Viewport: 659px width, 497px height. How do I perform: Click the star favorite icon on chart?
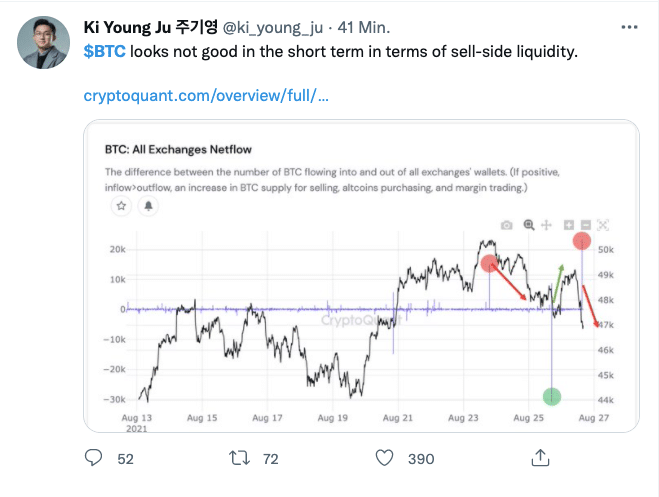[x=122, y=205]
